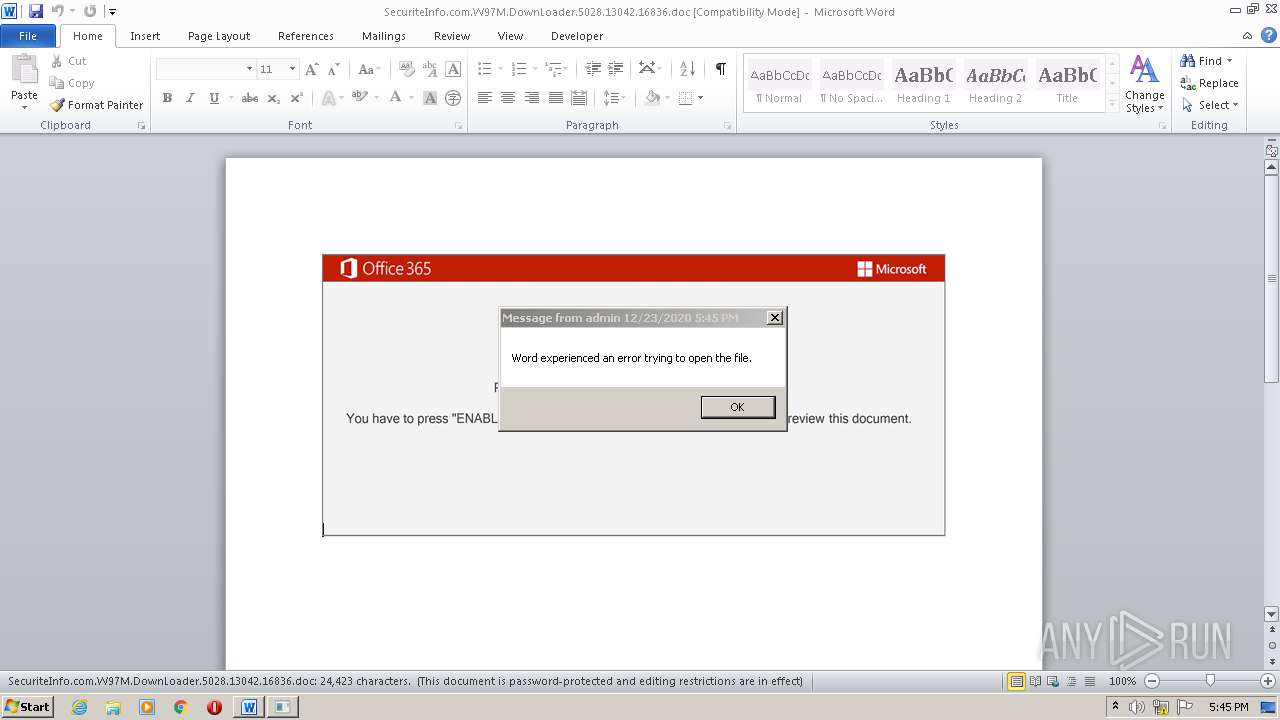This screenshot has width=1280, height=720.
Task: Click OK in the error message dialog
Action: point(738,407)
